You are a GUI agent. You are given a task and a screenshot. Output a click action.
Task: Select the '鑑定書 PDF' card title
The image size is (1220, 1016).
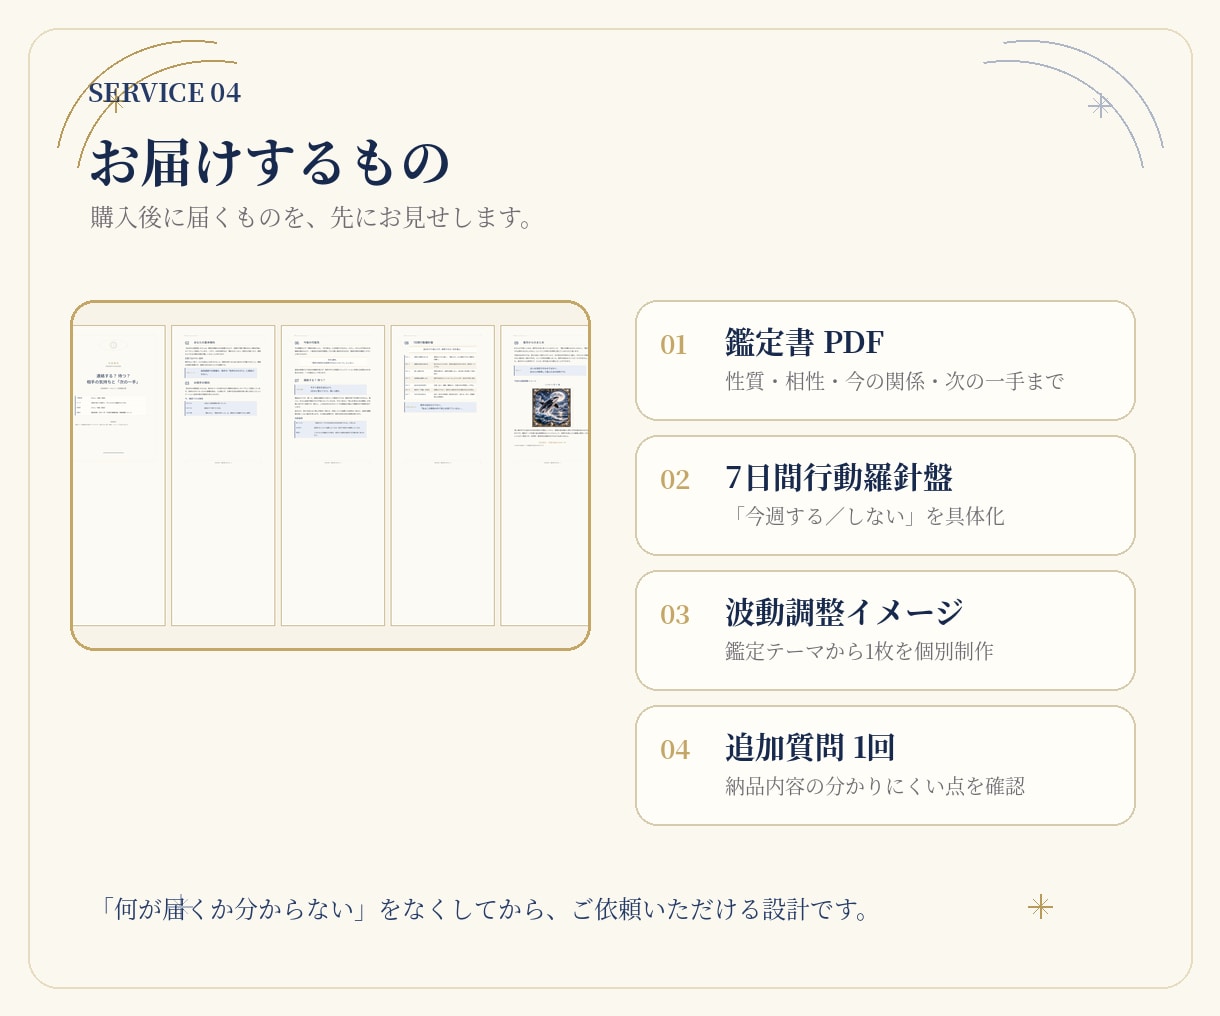(804, 342)
